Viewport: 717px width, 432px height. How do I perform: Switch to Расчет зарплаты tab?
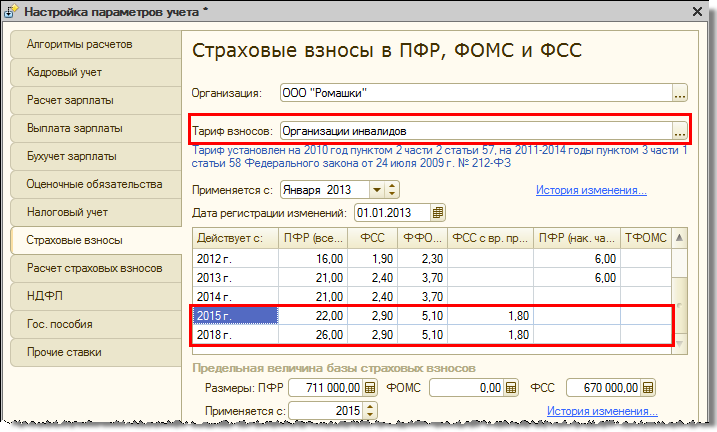click(96, 100)
